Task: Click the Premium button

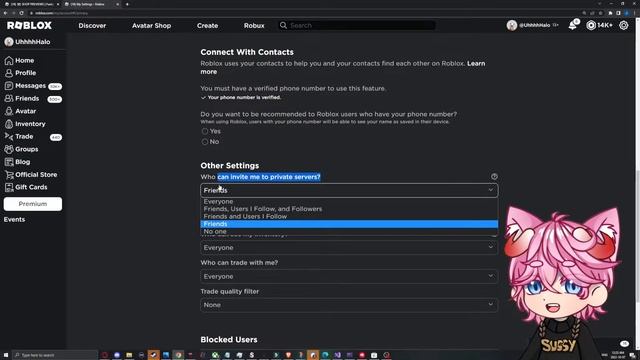Action: coord(33,204)
